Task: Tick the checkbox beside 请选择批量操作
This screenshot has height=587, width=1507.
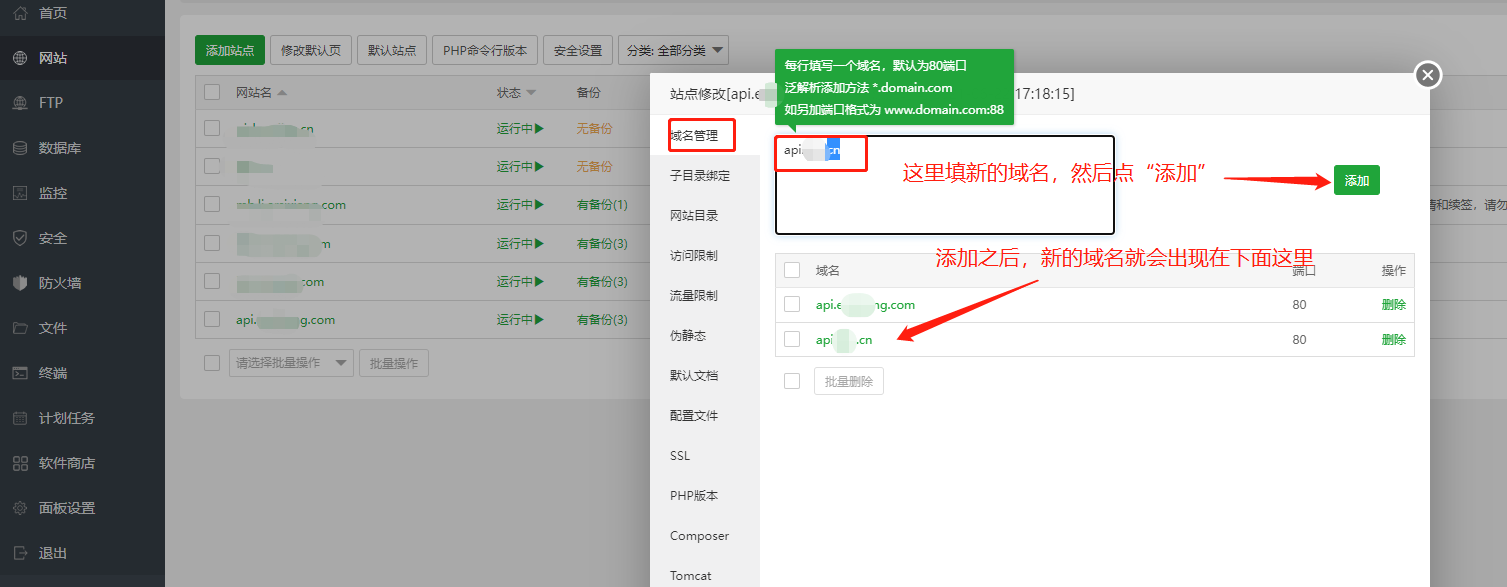Action: 212,363
